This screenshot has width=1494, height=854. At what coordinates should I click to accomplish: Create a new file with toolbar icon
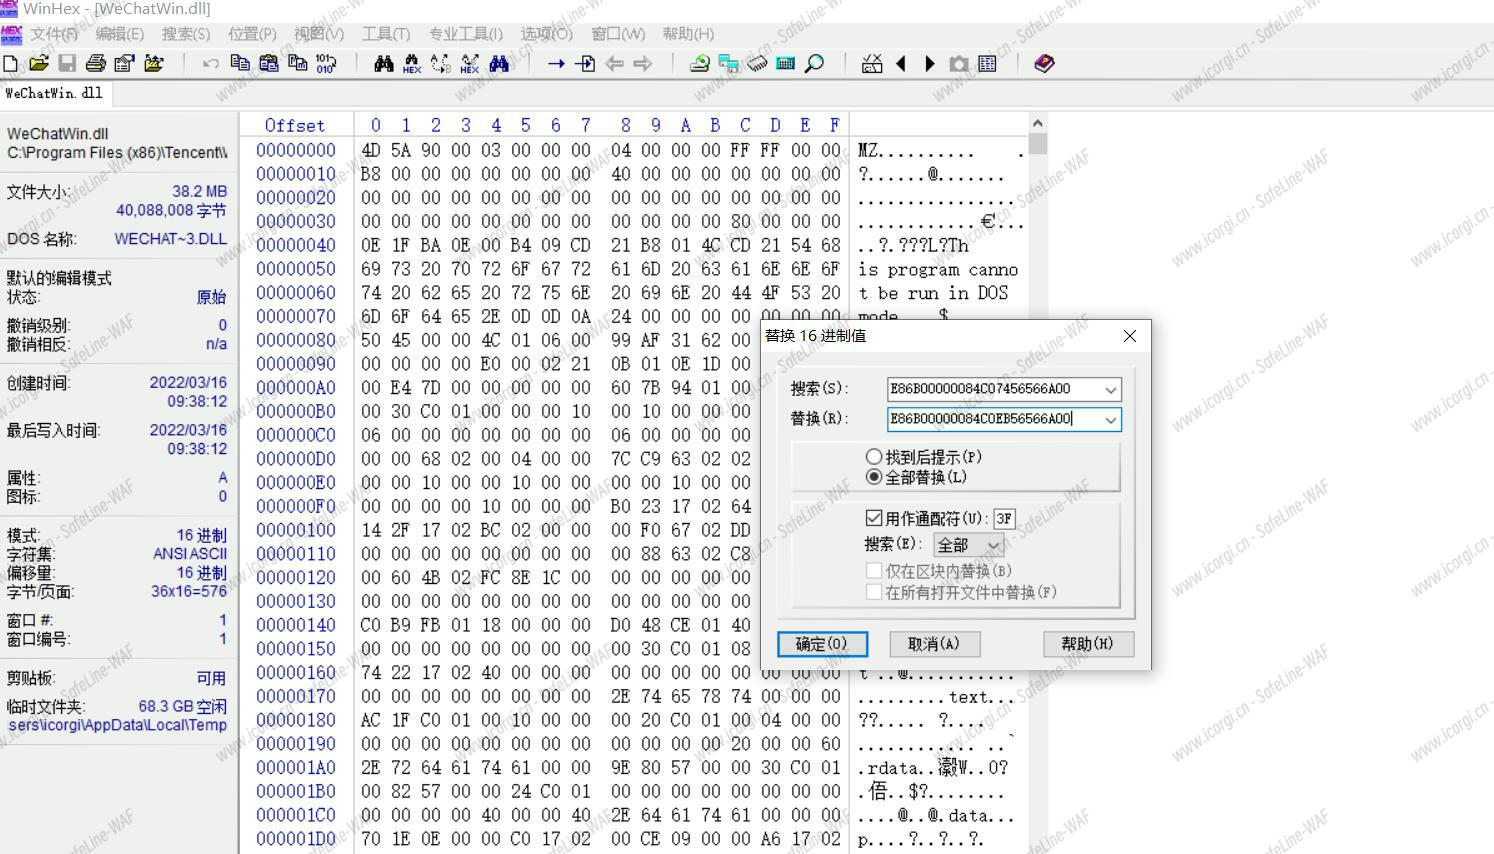11,64
